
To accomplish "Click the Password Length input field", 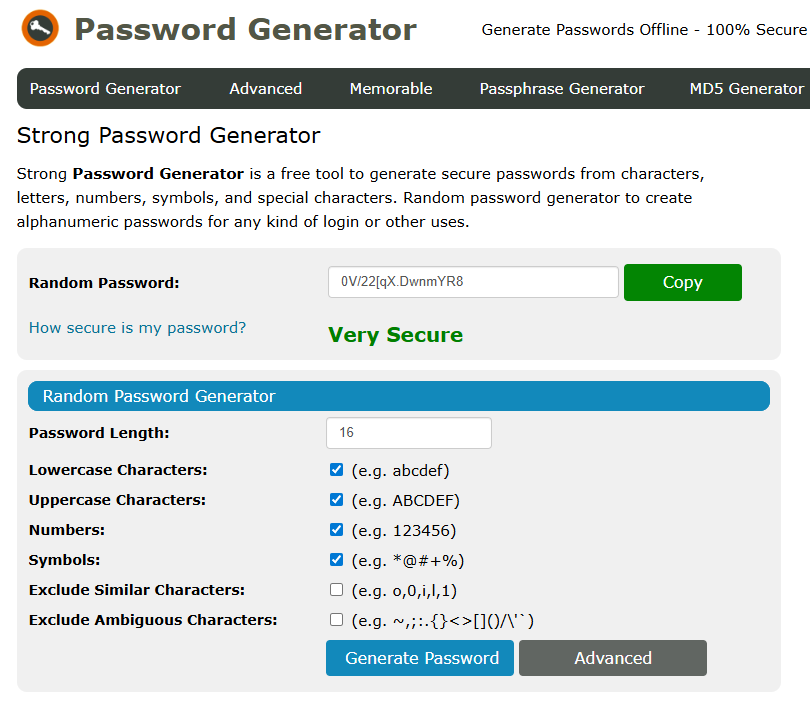I will (x=408, y=433).
